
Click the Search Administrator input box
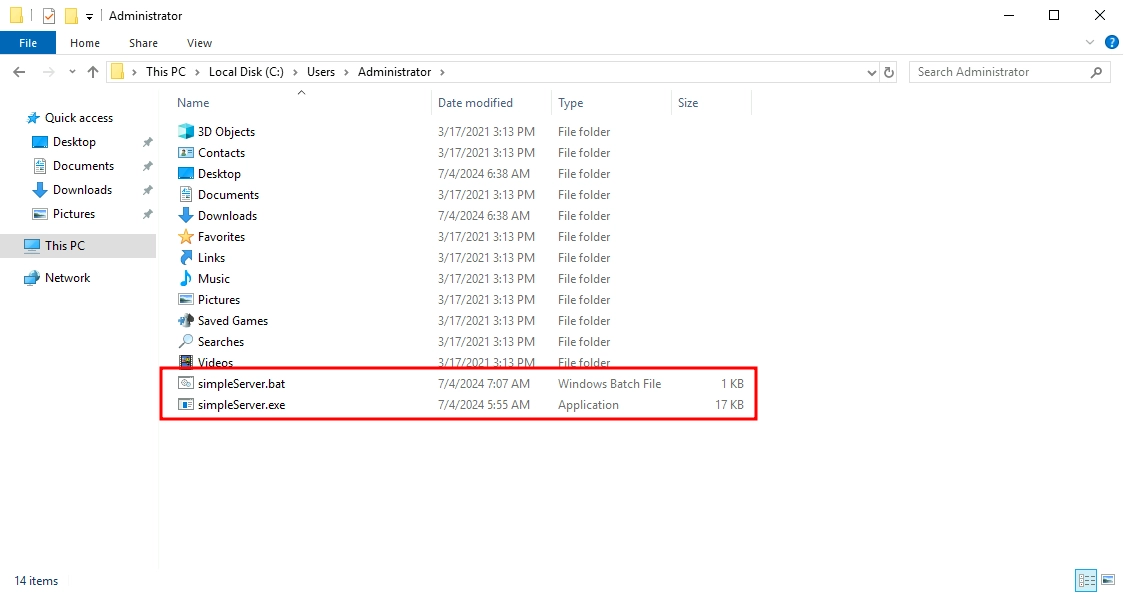(1000, 72)
